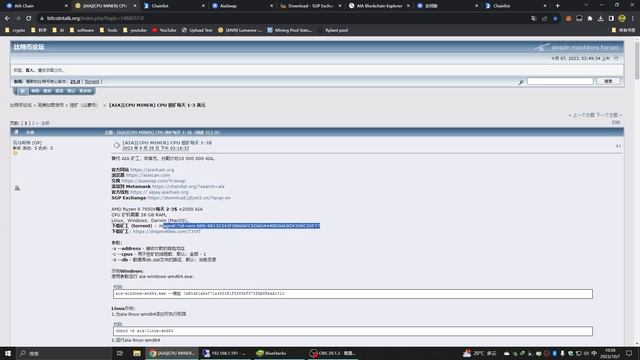Image resolution: width=640 pixels, height=360 pixels.
Task: Open Task View on the taskbar
Action: click(x=120, y=353)
